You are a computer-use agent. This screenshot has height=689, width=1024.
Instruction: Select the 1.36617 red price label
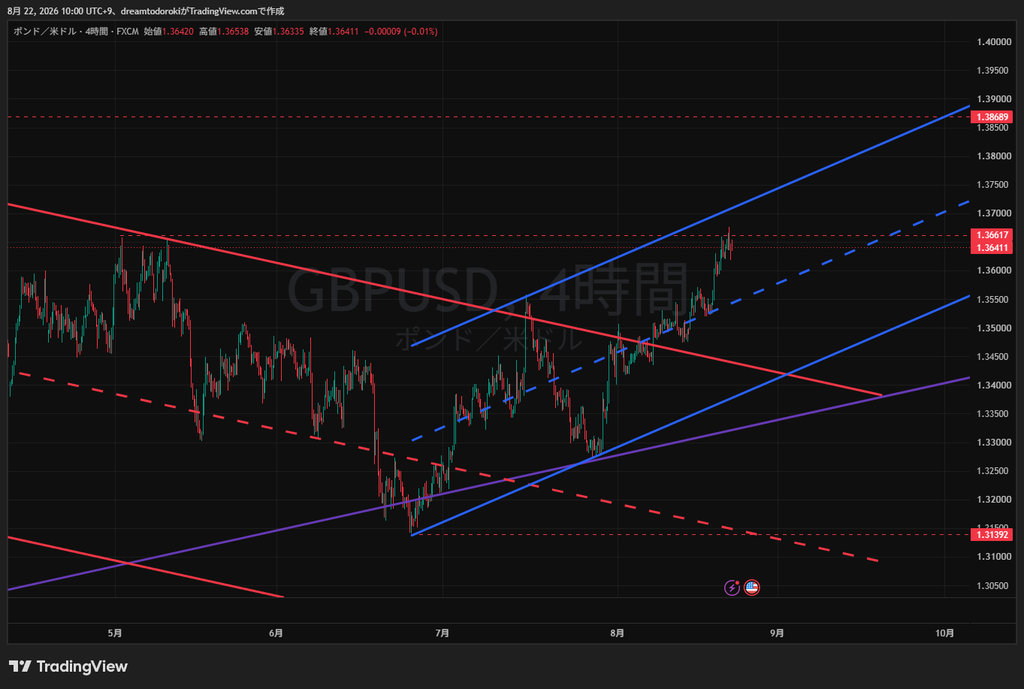click(992, 235)
